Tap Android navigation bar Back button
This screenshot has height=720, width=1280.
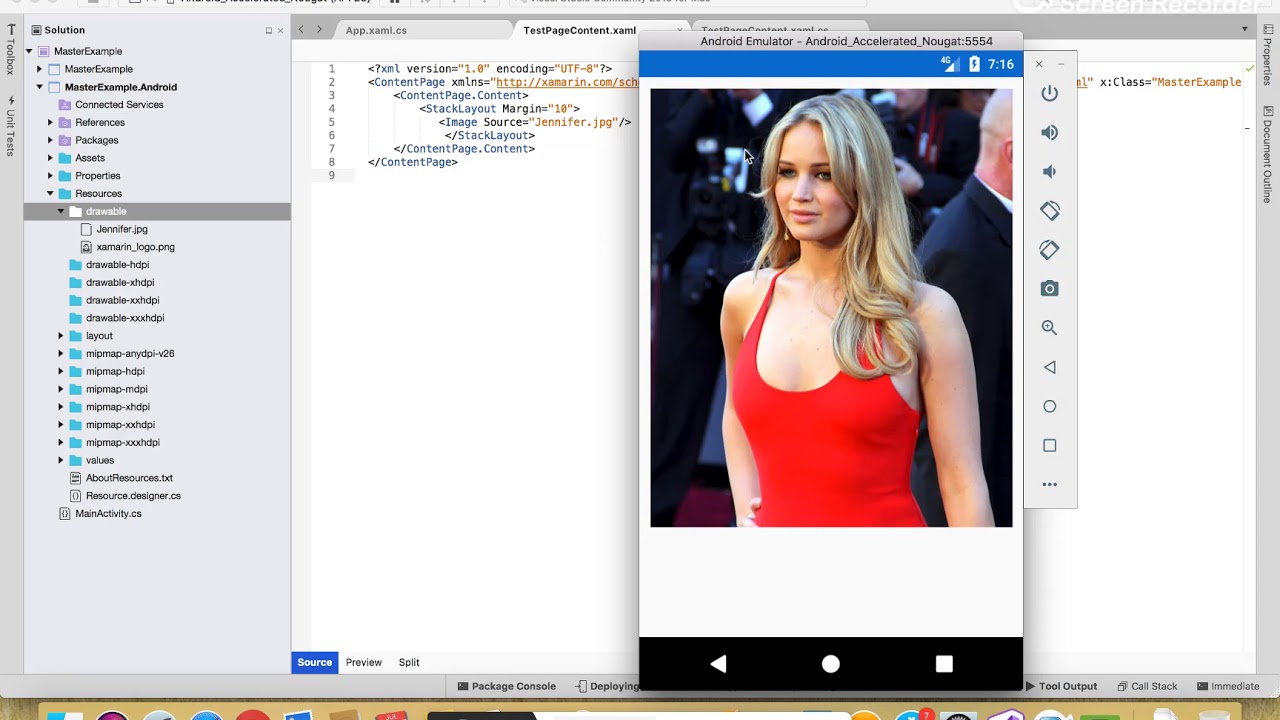click(x=718, y=664)
